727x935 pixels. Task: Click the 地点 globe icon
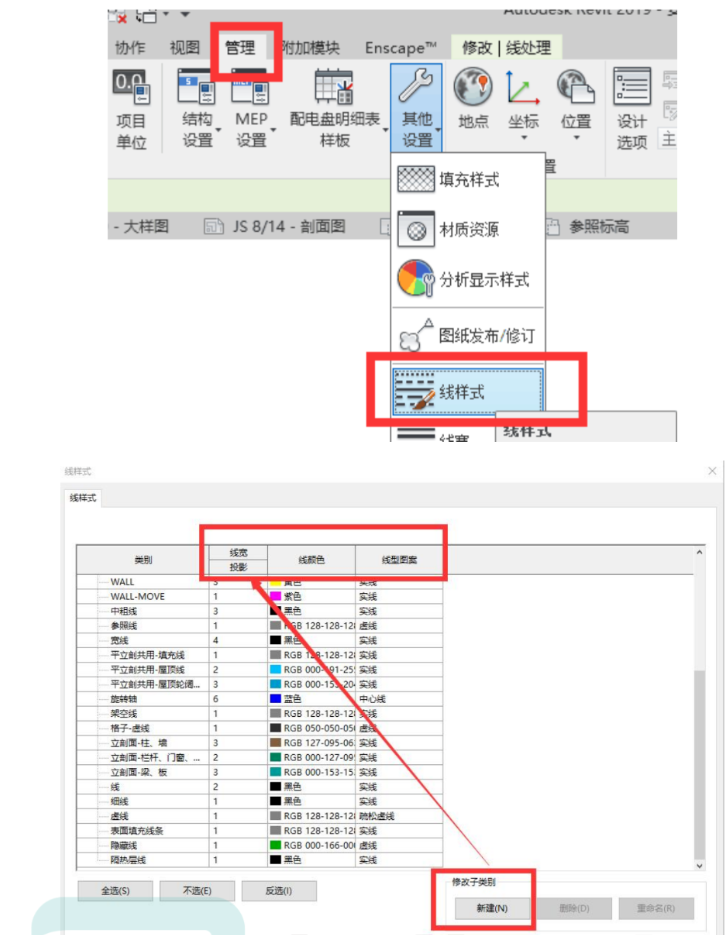473,87
